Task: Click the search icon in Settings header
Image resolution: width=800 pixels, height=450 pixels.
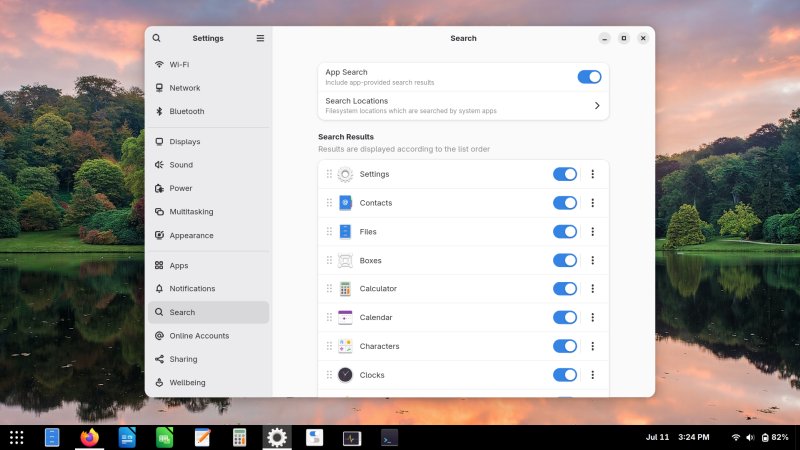Action: (x=156, y=38)
